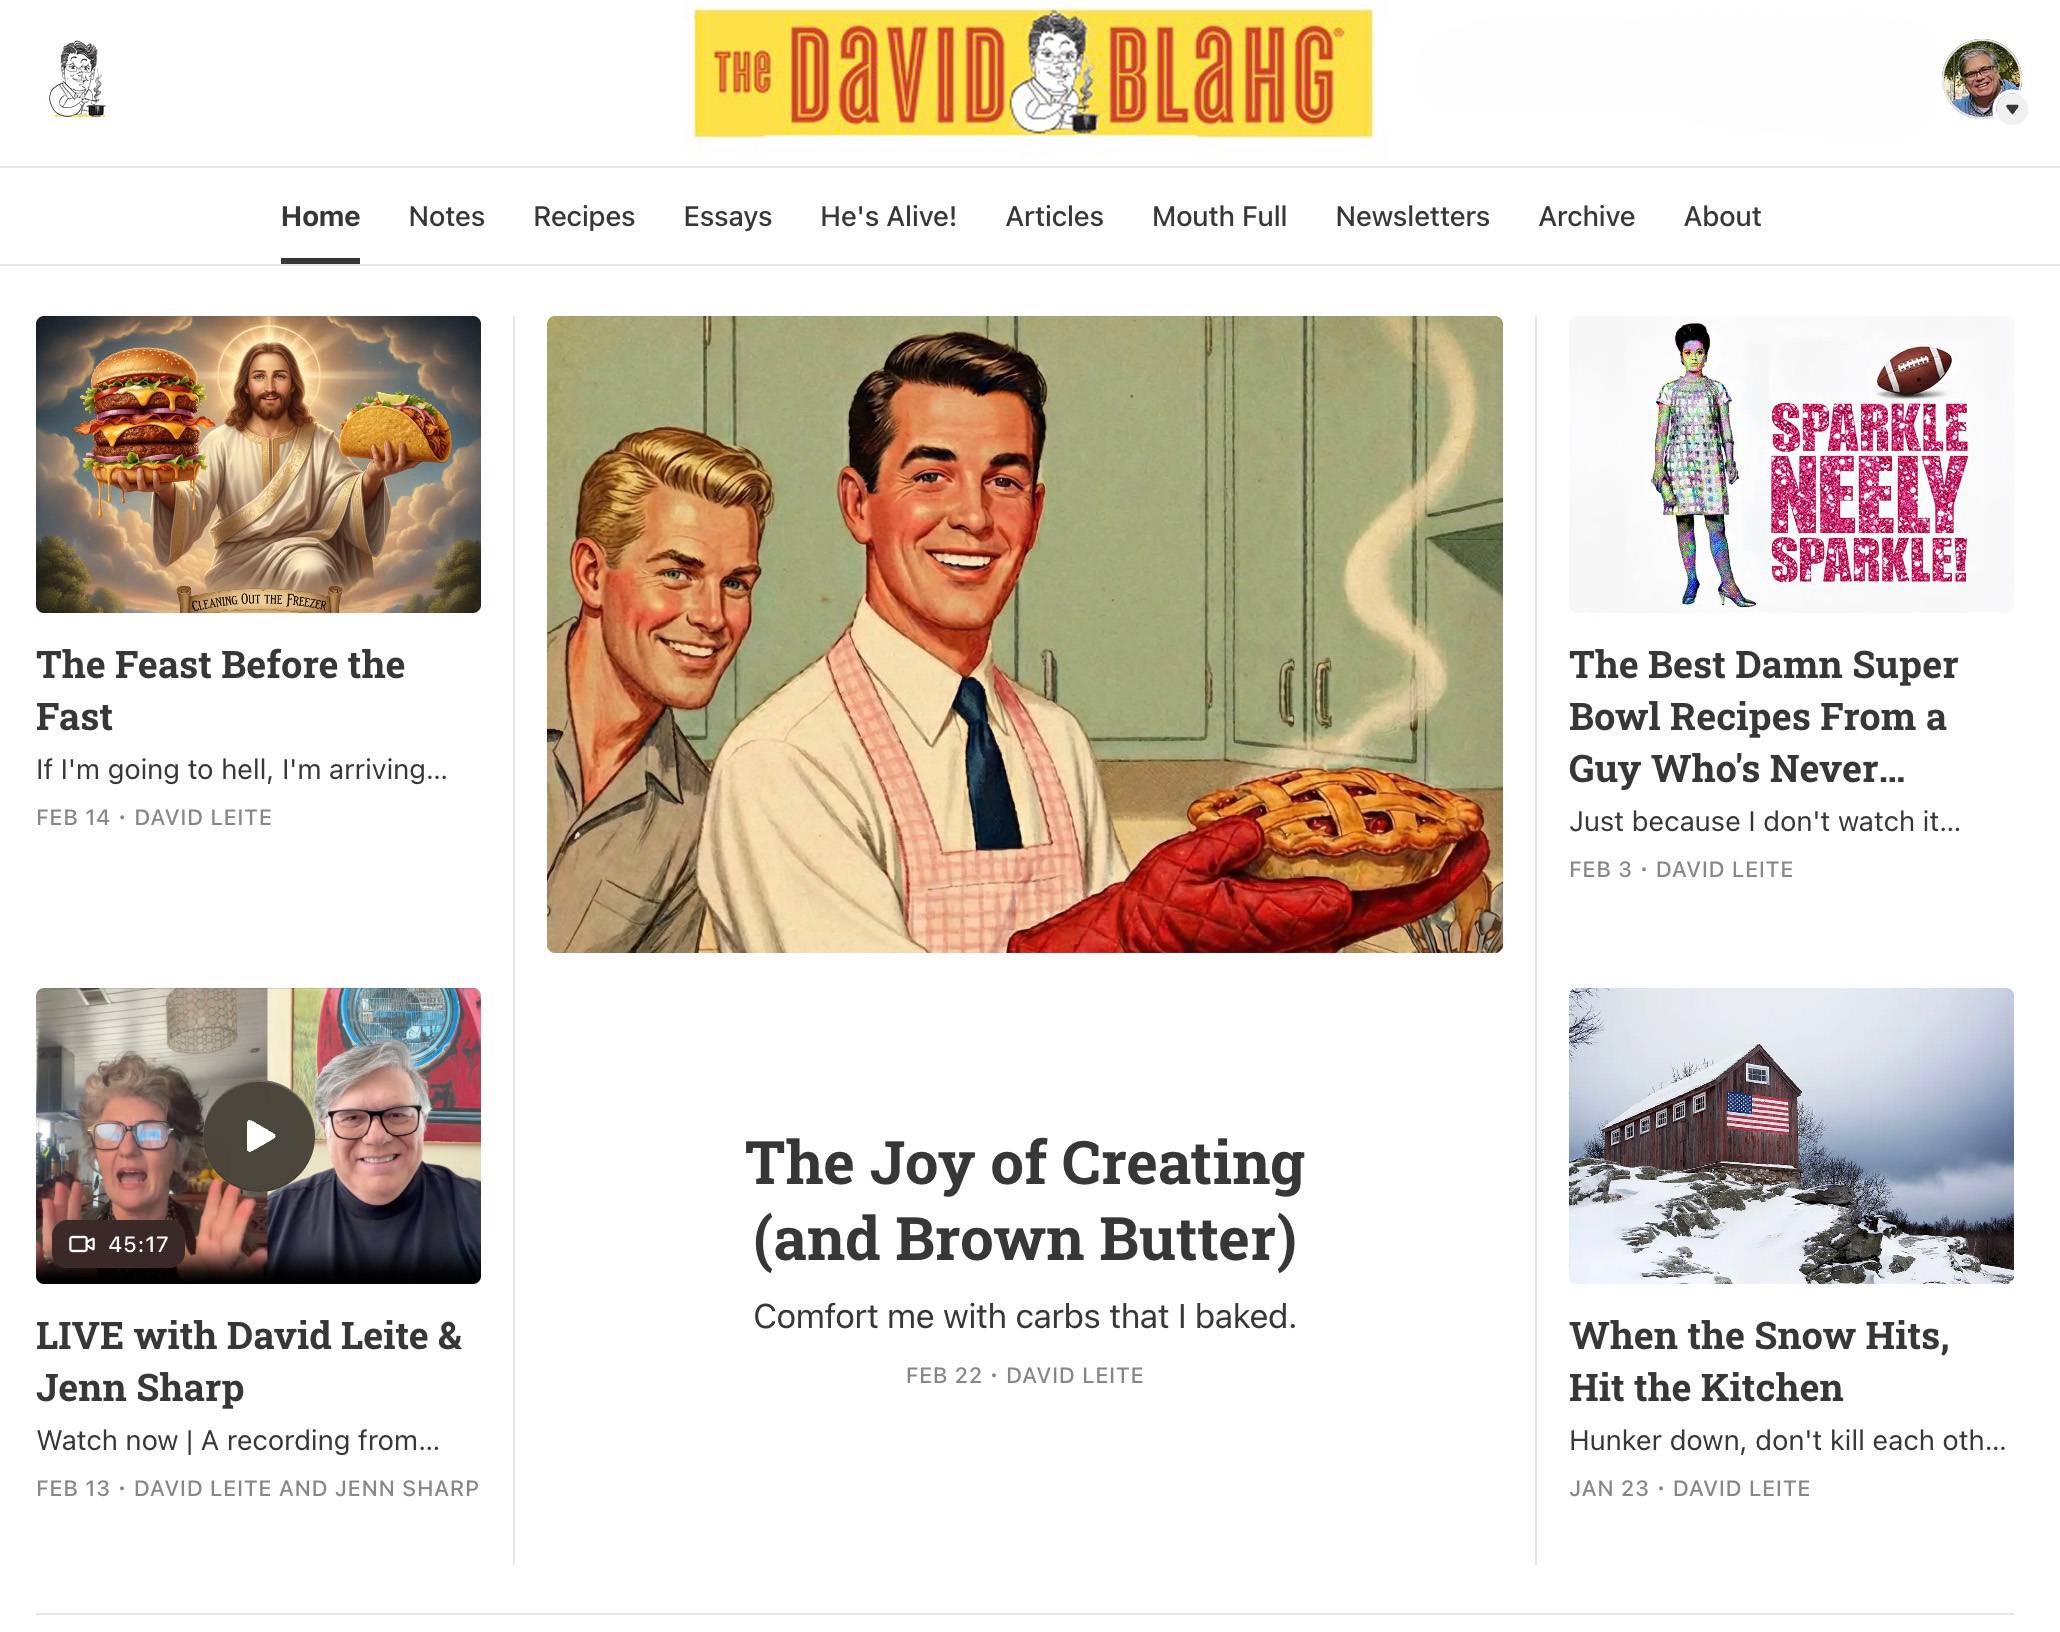Screen dimensions: 2060x1632
Task: Click the Jesus with burger and taco image
Action: pos(258,464)
